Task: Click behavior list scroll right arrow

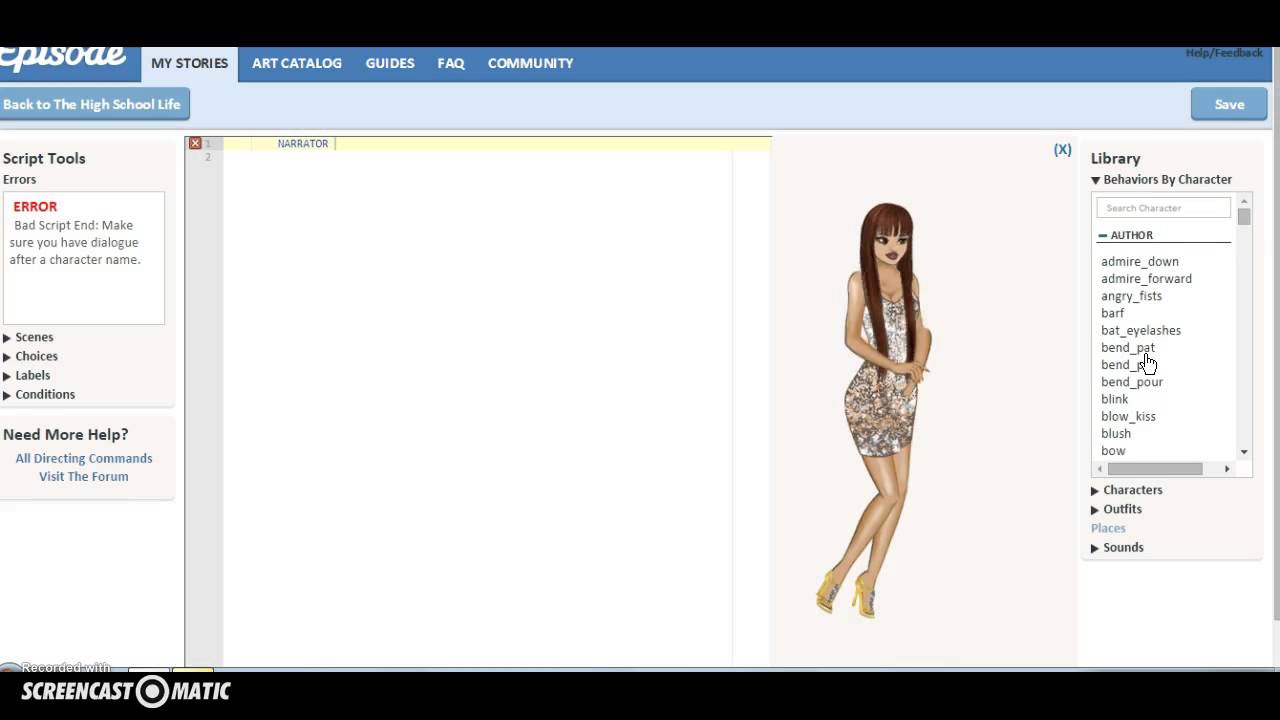Action: (1227, 469)
